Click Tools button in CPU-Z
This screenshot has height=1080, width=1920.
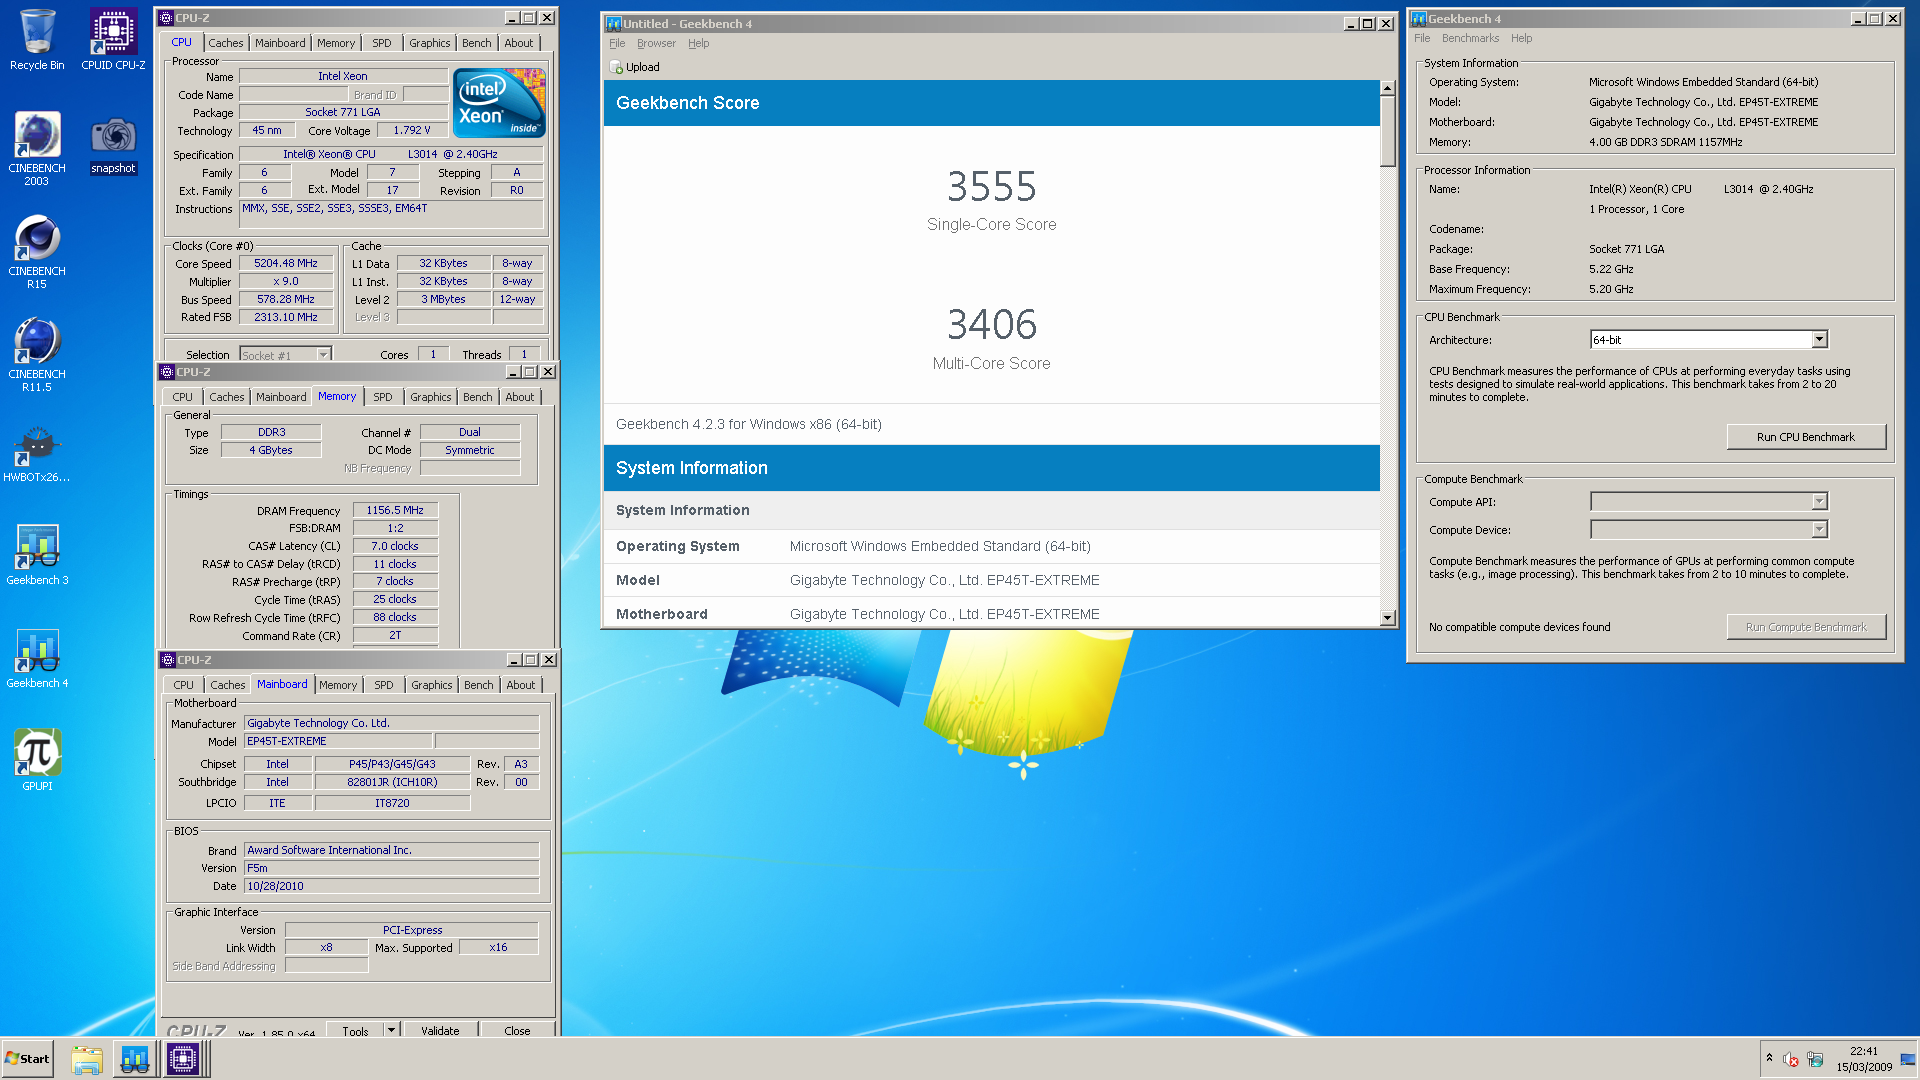tap(356, 1030)
